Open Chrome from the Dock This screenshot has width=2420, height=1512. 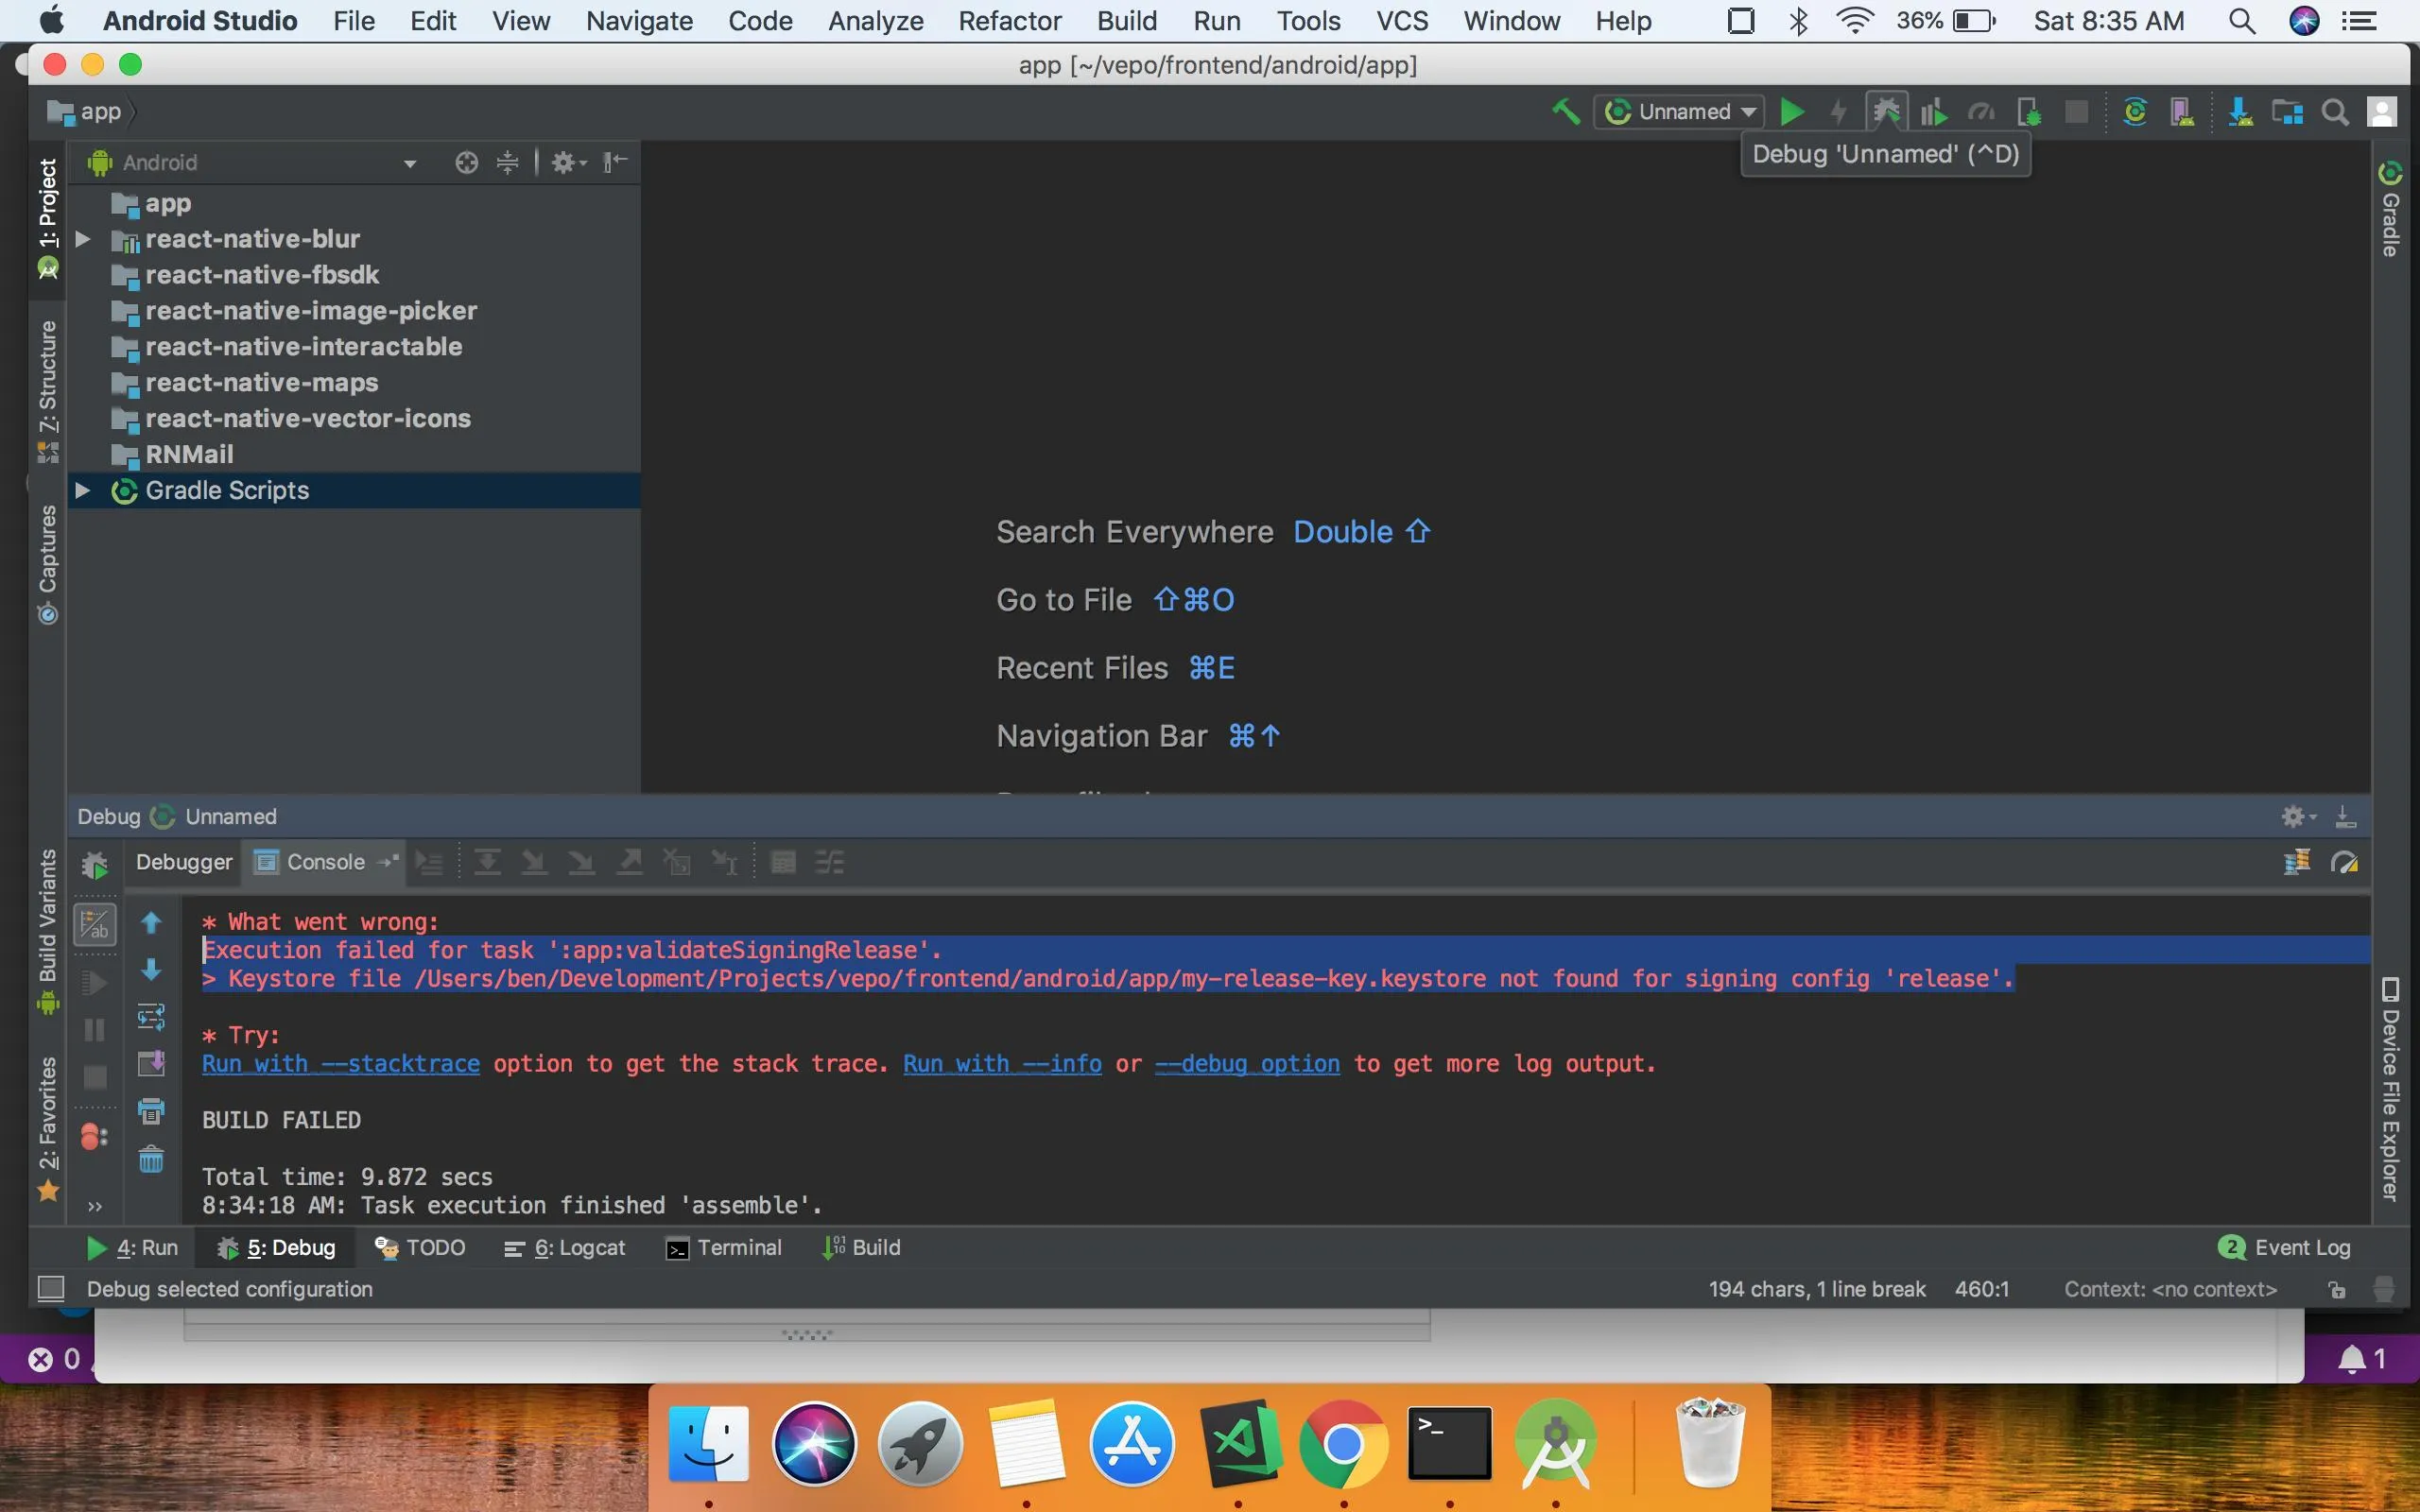tap(1343, 1444)
